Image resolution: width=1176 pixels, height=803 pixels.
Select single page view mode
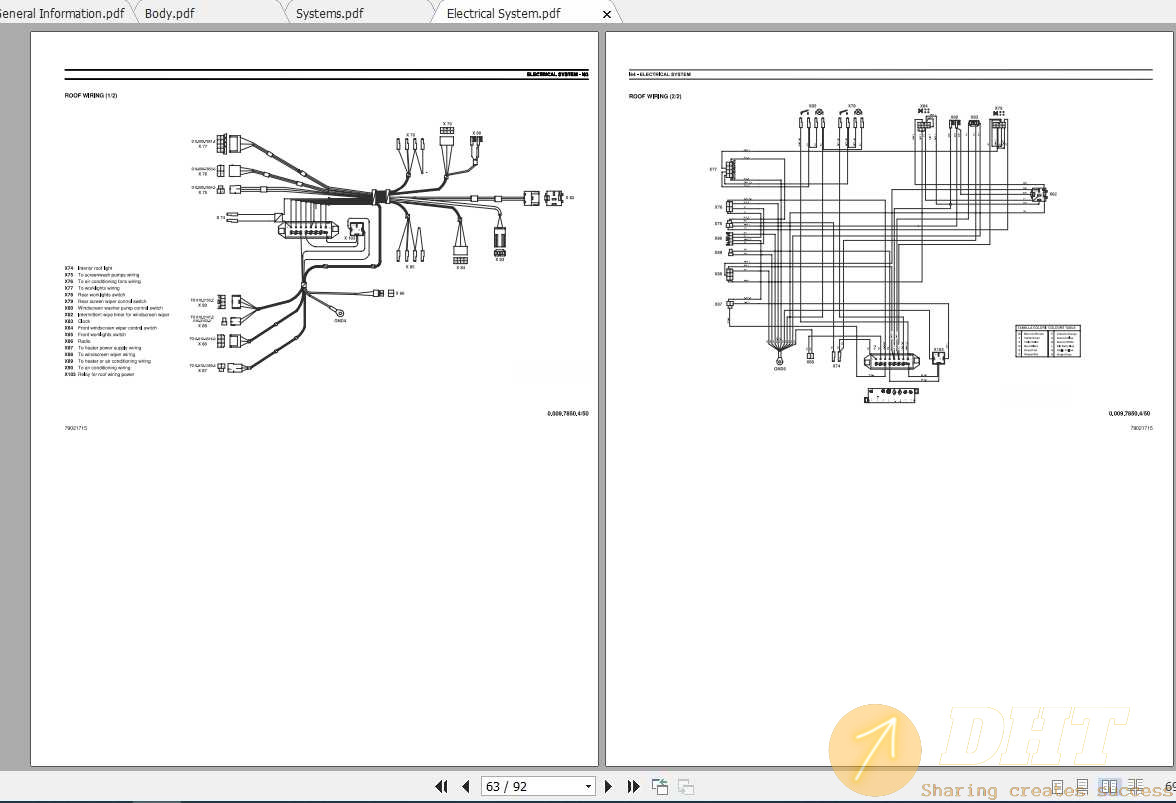point(1057,787)
